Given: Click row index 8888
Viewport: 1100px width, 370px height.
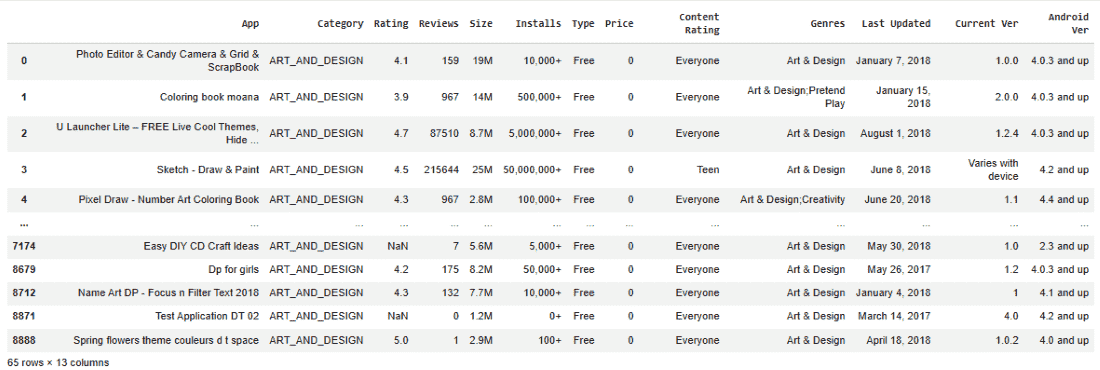Looking at the screenshot, I should coord(24,340).
